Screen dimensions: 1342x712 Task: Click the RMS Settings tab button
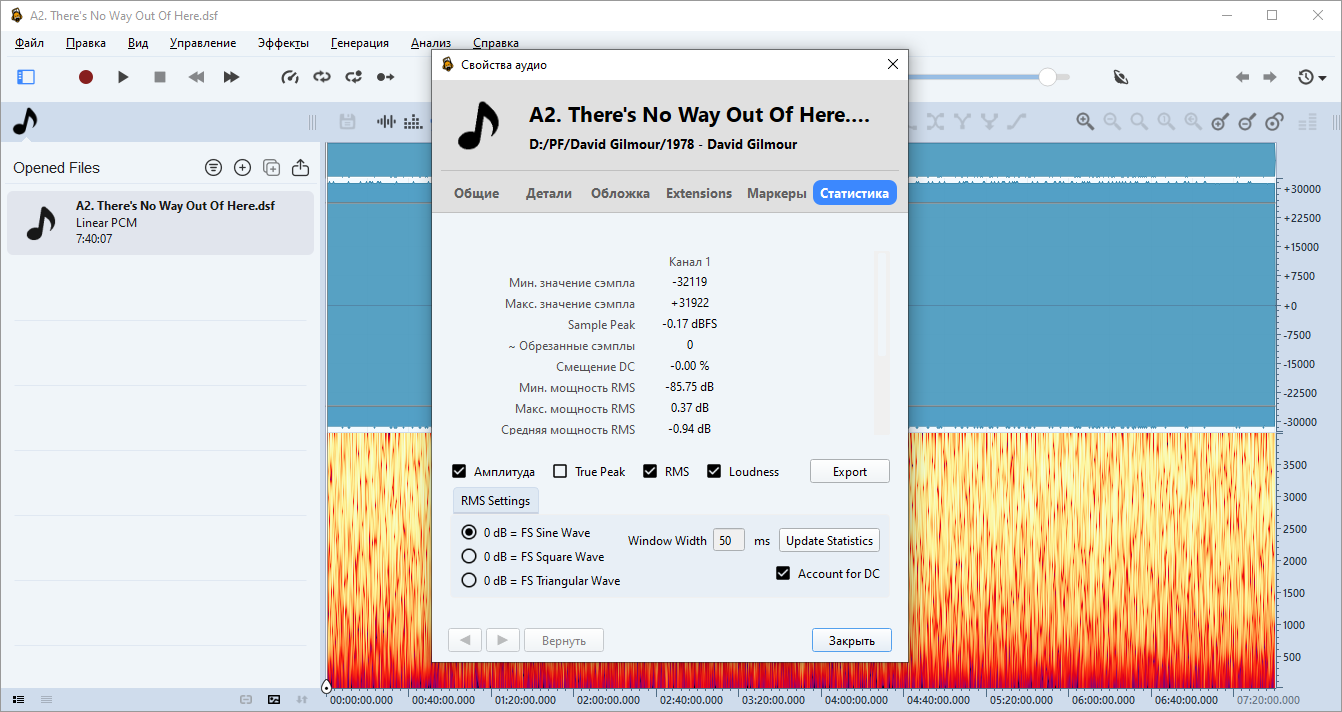[495, 500]
